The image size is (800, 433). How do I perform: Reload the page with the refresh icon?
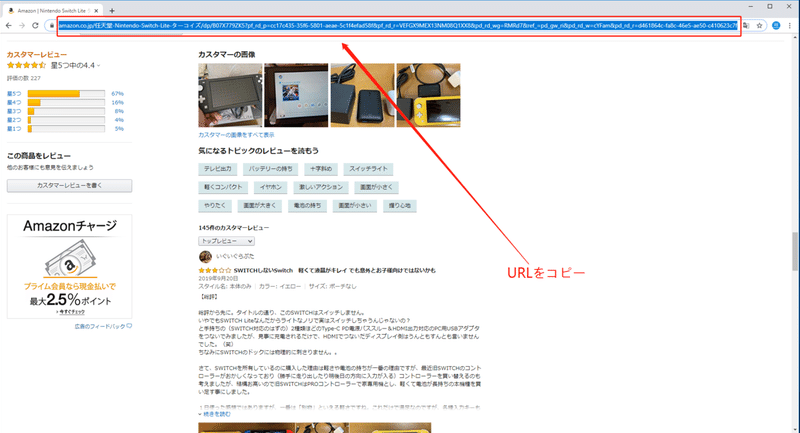coord(35,26)
